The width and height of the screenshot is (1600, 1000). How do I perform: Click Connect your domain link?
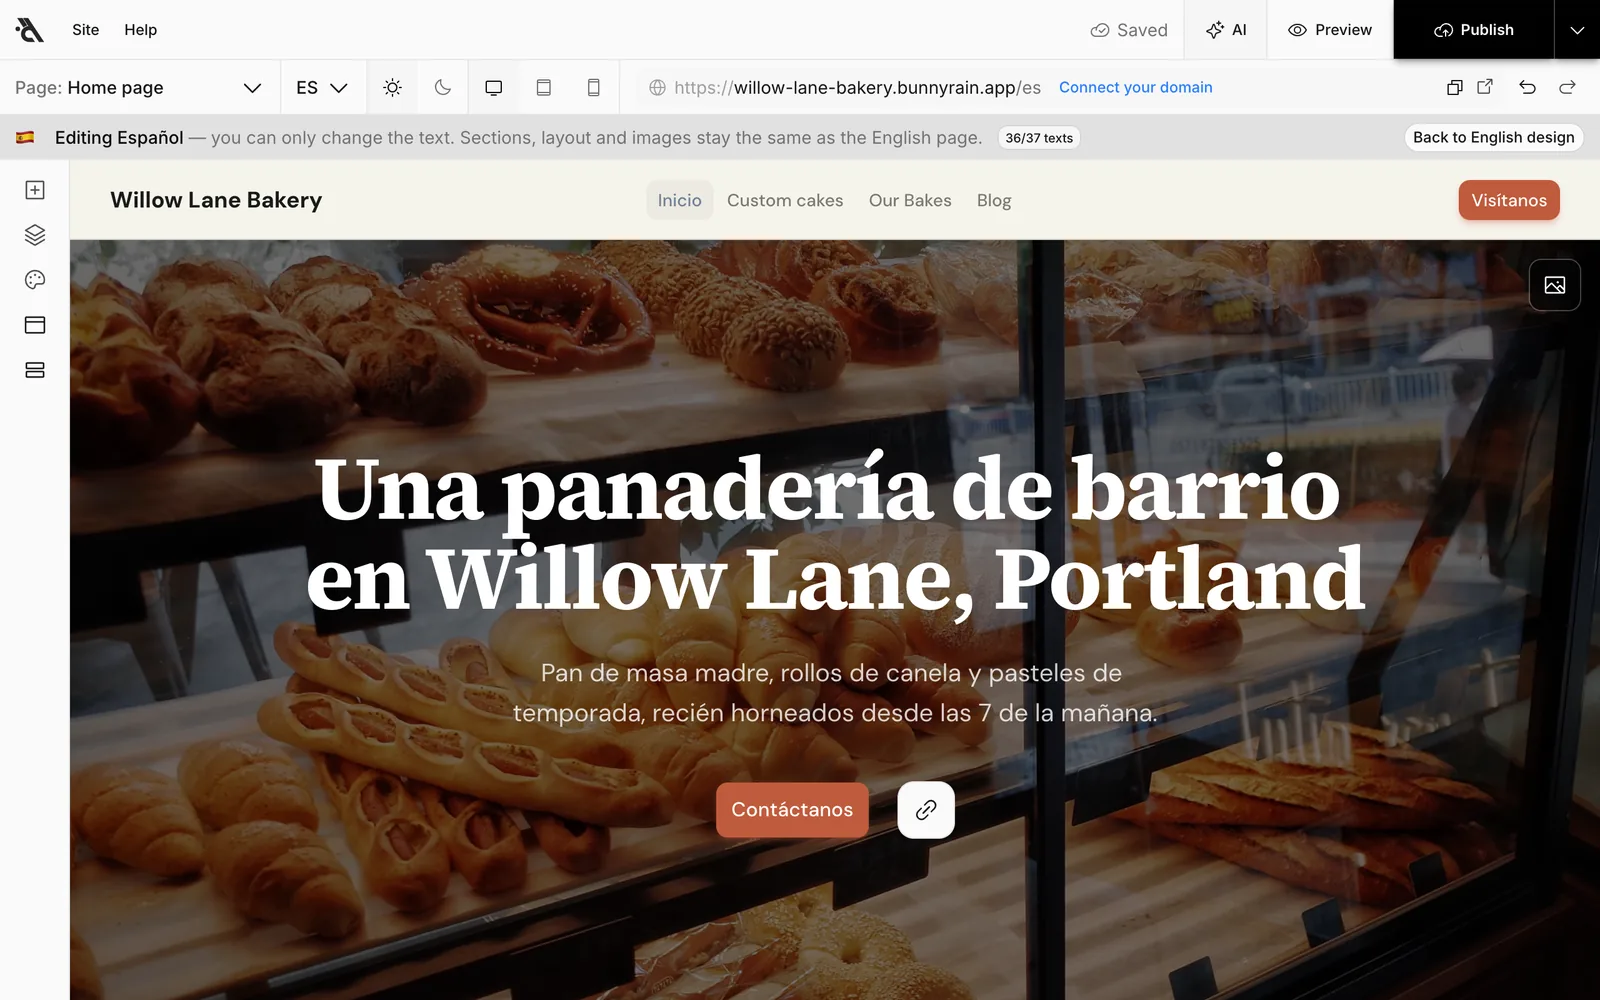coord(1136,87)
